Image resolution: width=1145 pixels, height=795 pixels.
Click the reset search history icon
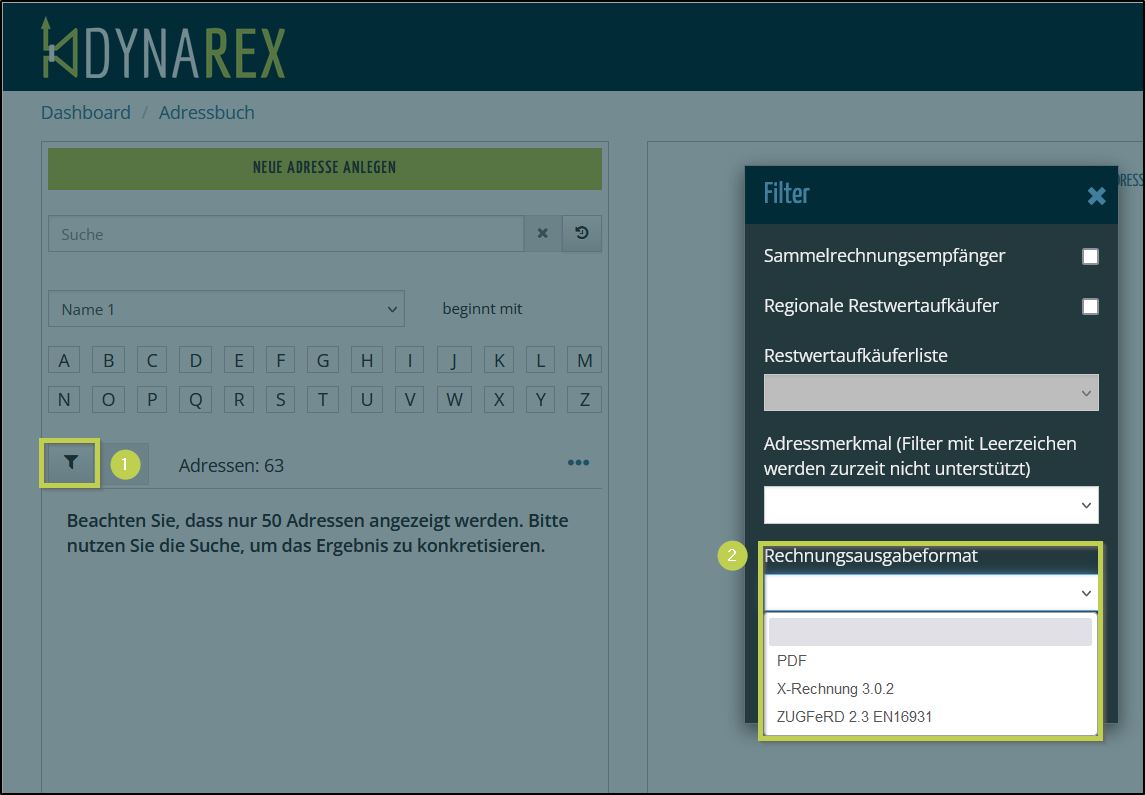(x=582, y=234)
